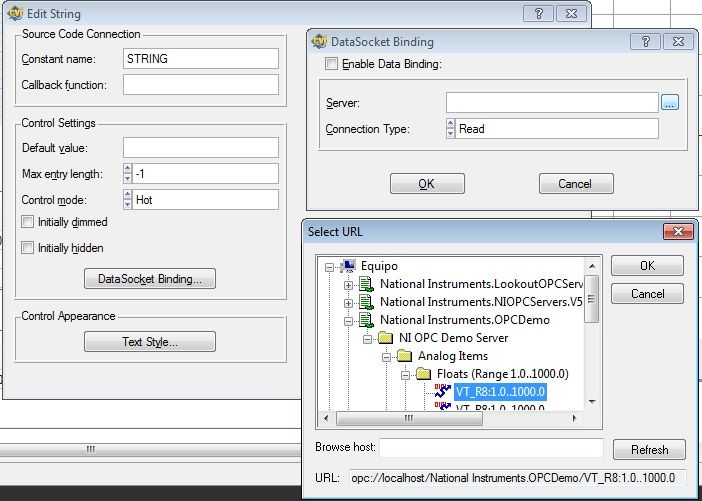702x501 pixels.
Task: Click the National Instruments.OPCDemo server icon
Action: tap(367, 320)
